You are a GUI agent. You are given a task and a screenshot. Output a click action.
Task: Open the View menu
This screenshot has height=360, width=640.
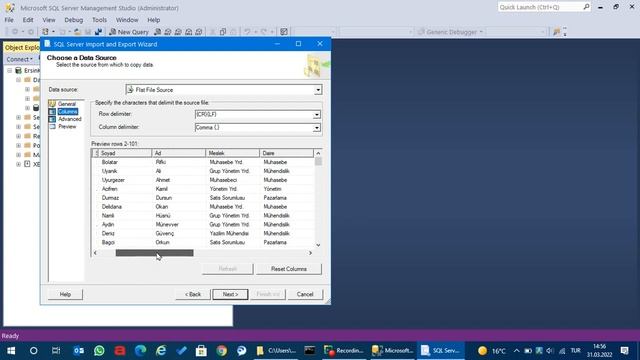point(49,20)
